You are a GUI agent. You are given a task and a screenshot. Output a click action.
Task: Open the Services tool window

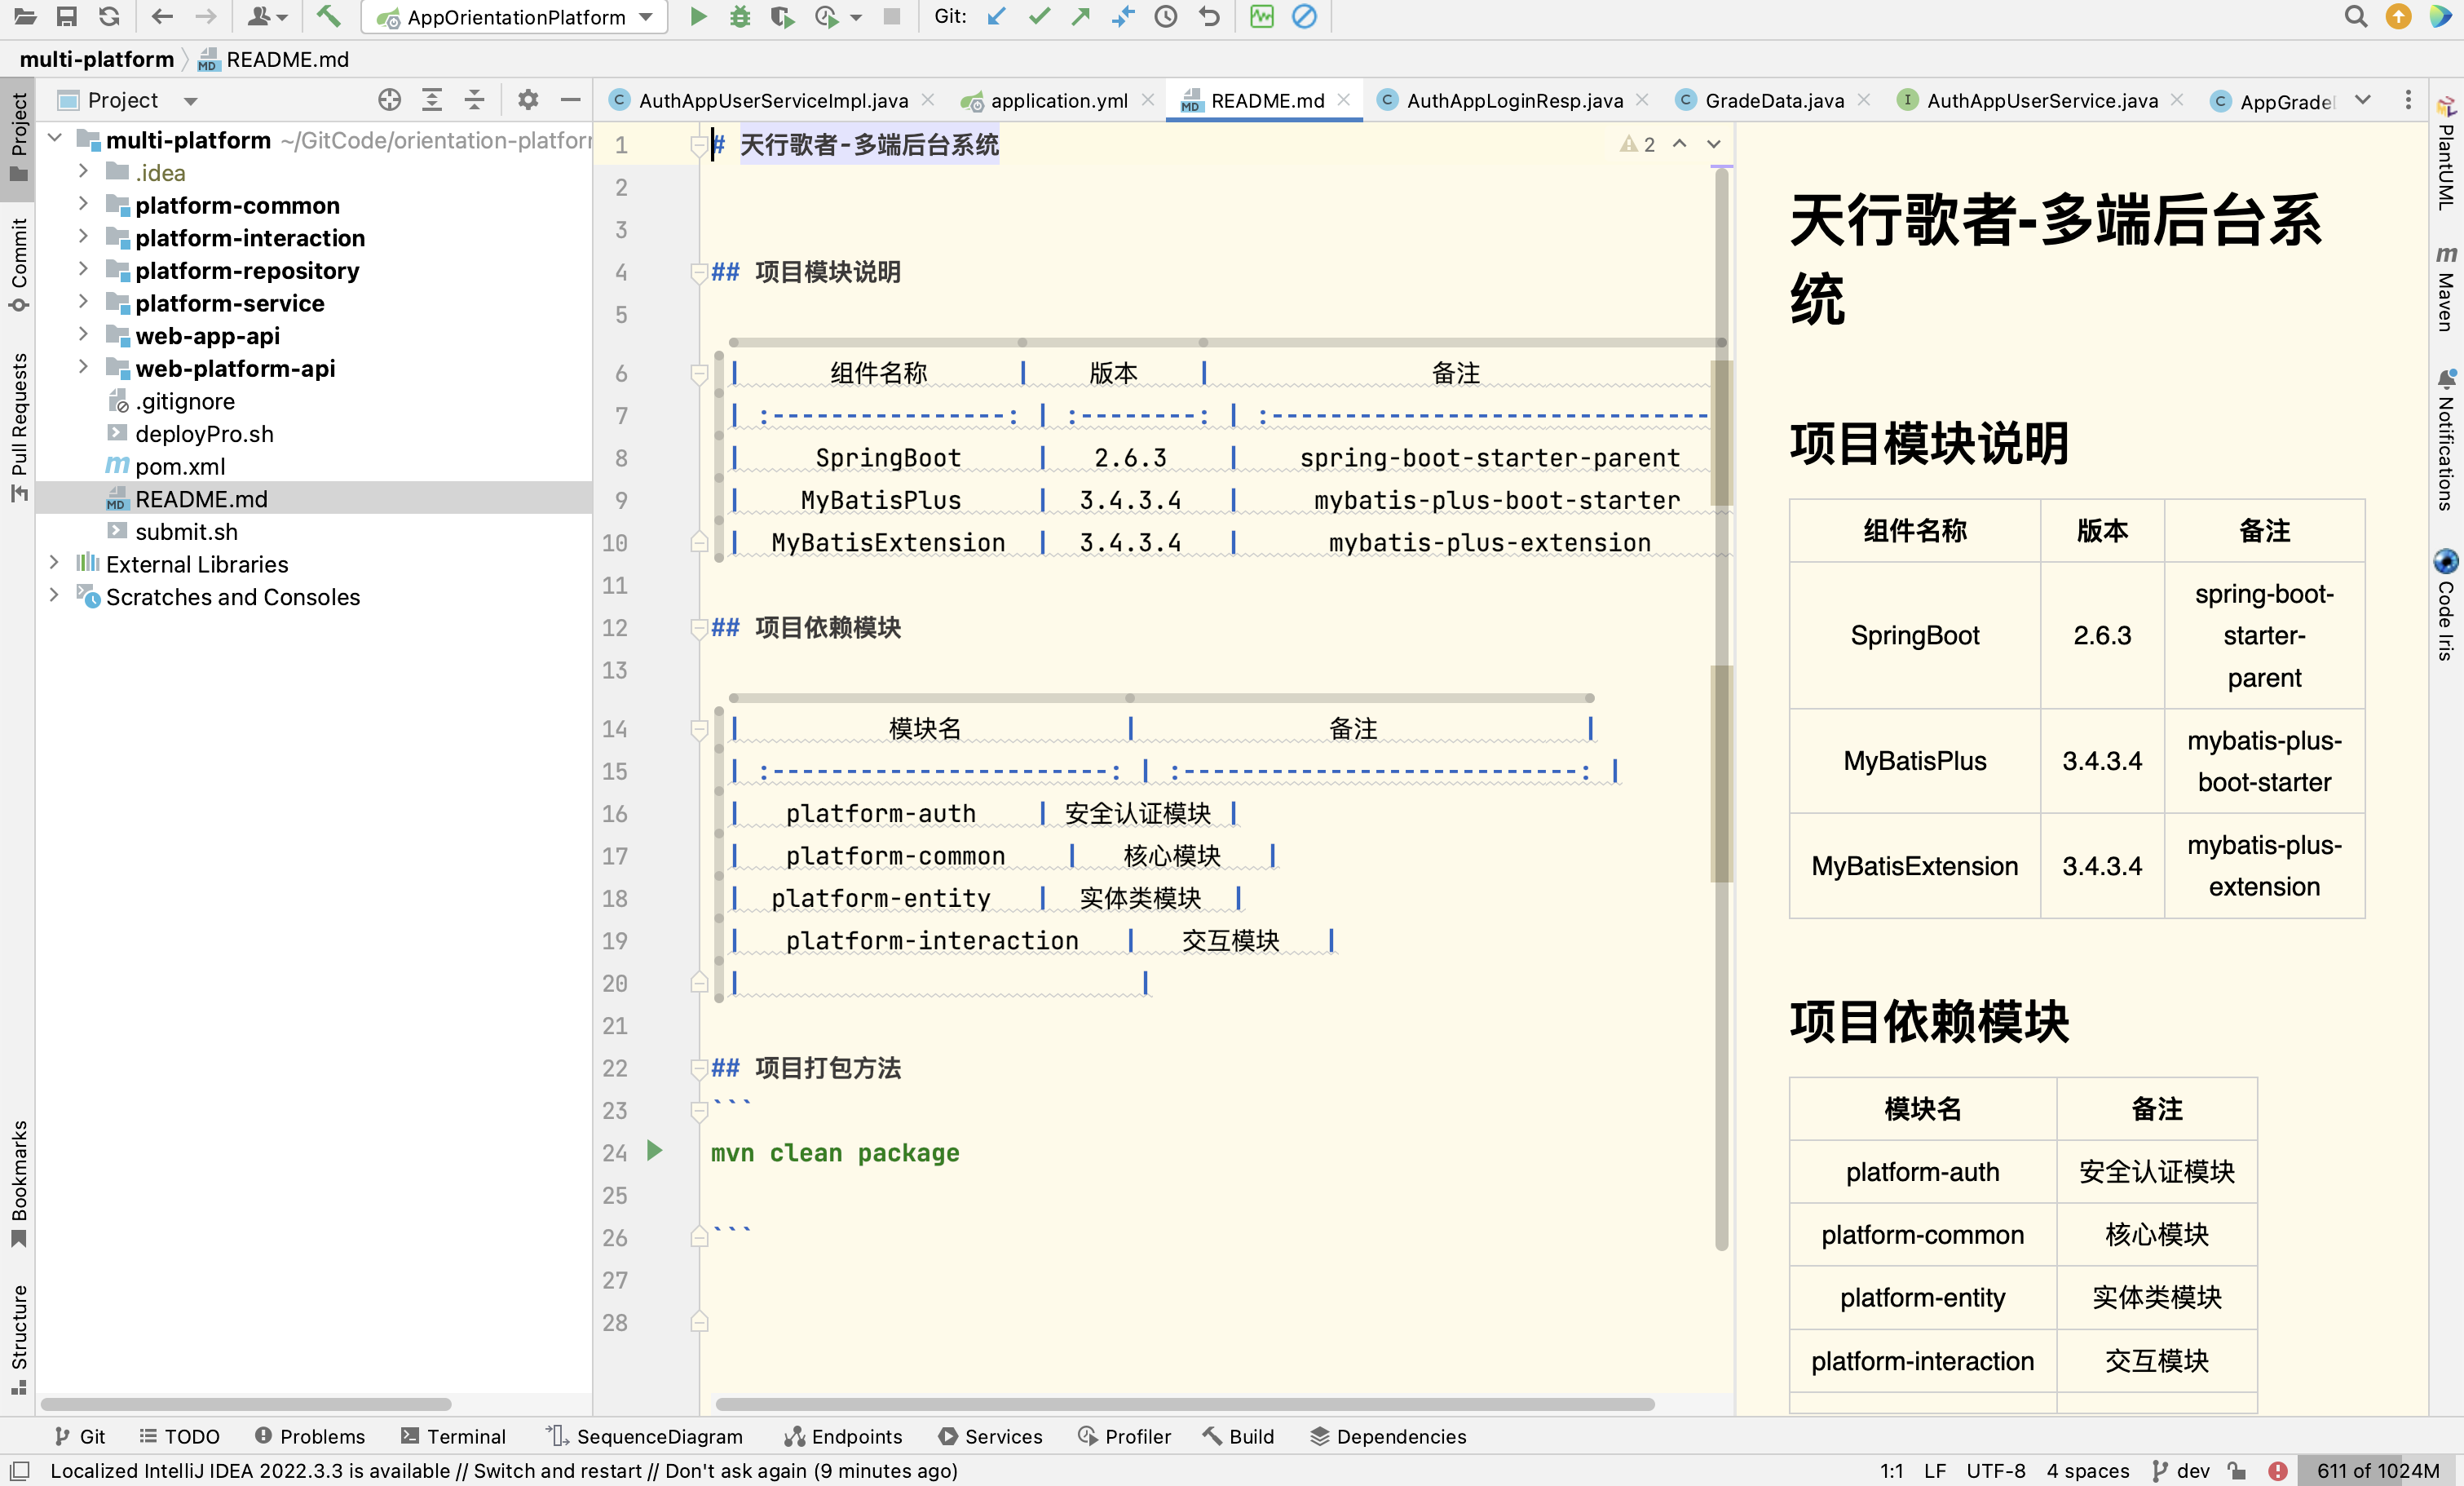pyautogui.click(x=991, y=1436)
